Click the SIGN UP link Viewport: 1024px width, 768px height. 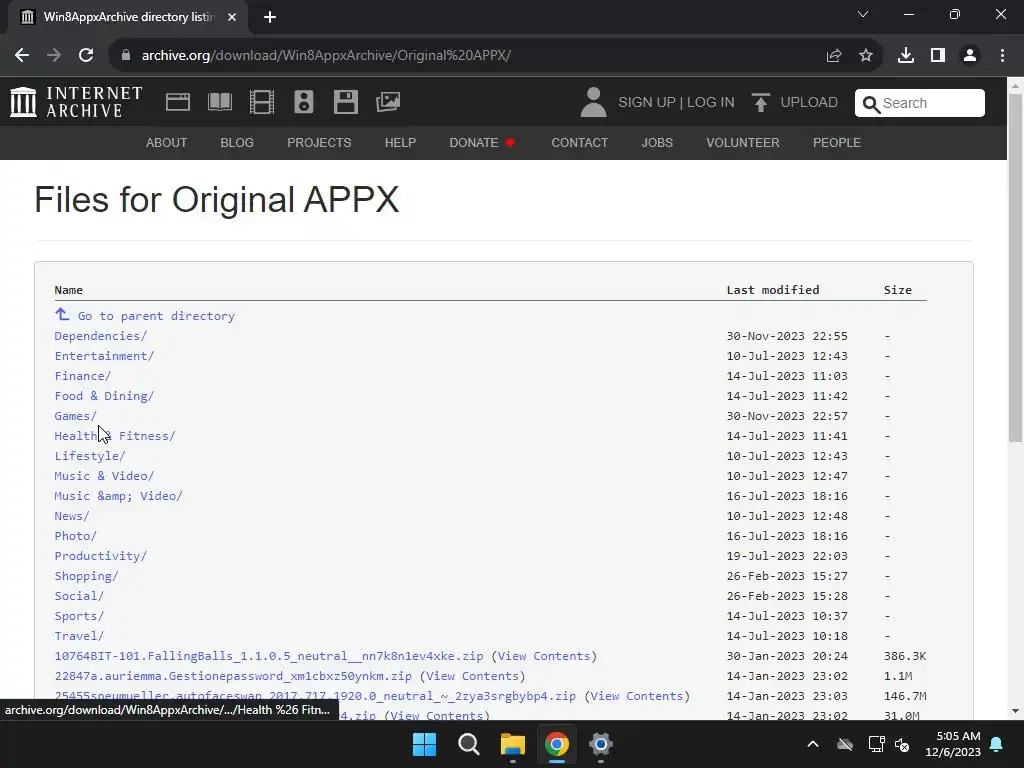[647, 103]
